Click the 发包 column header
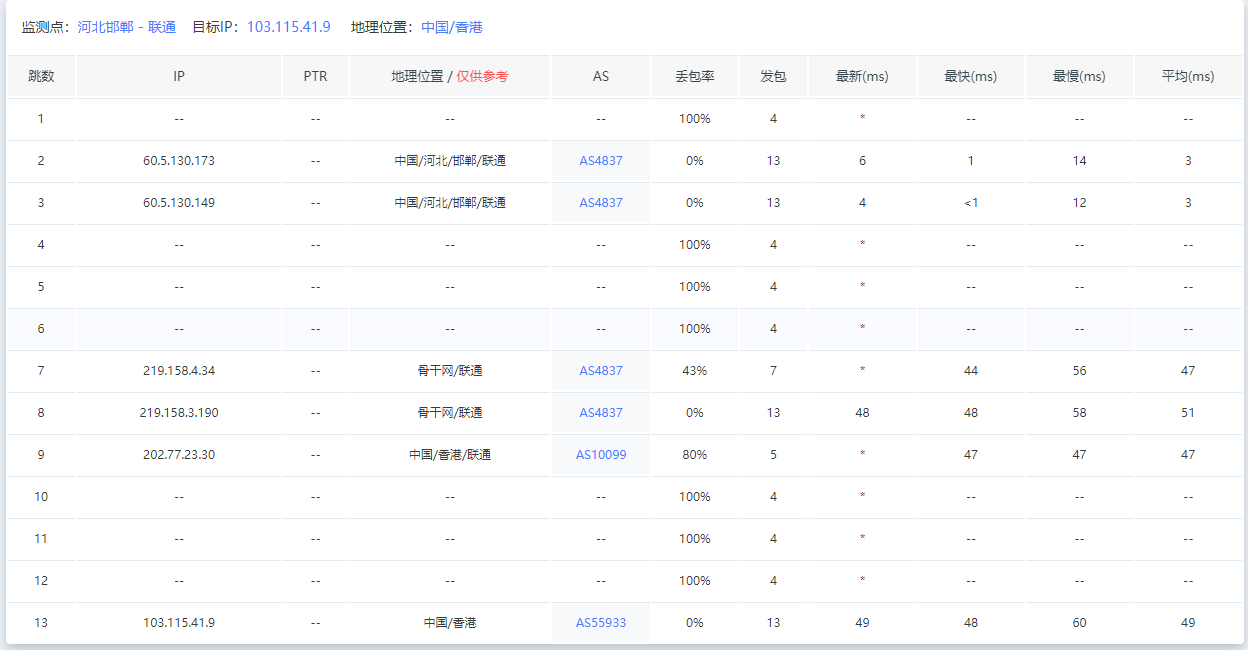The width and height of the screenshot is (1248, 650). tap(773, 77)
